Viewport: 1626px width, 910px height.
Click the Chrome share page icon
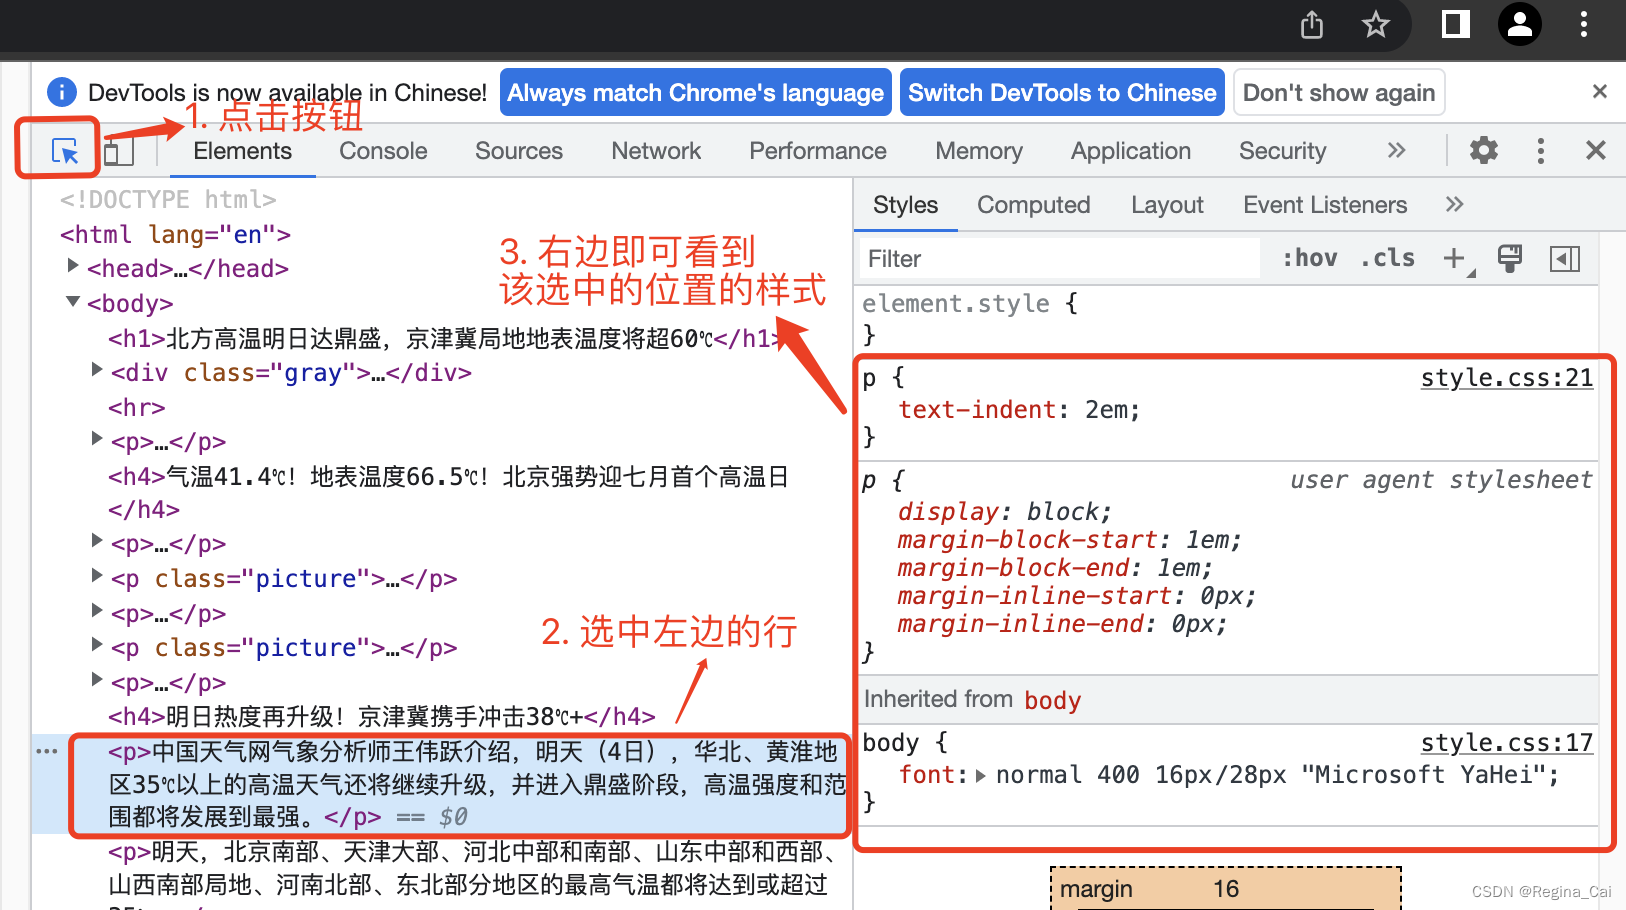(1312, 25)
